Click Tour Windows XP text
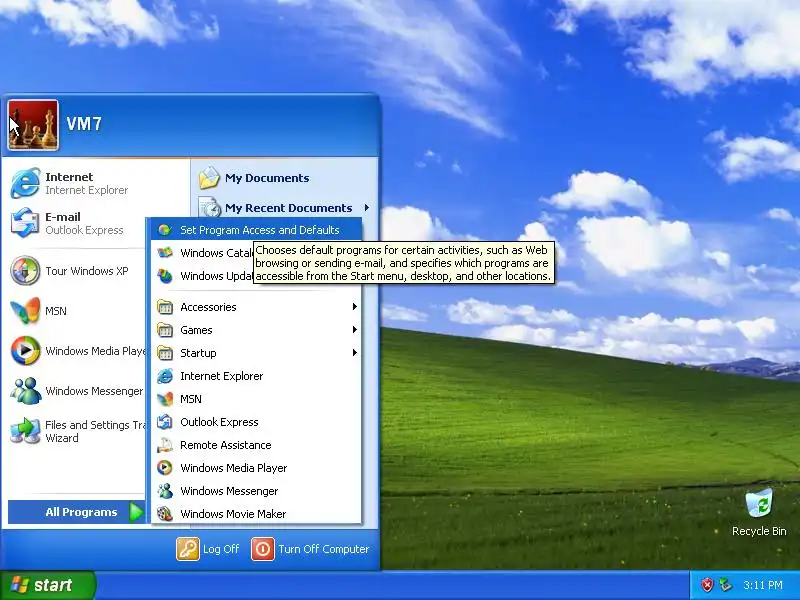This screenshot has width=800, height=600. click(x=87, y=271)
